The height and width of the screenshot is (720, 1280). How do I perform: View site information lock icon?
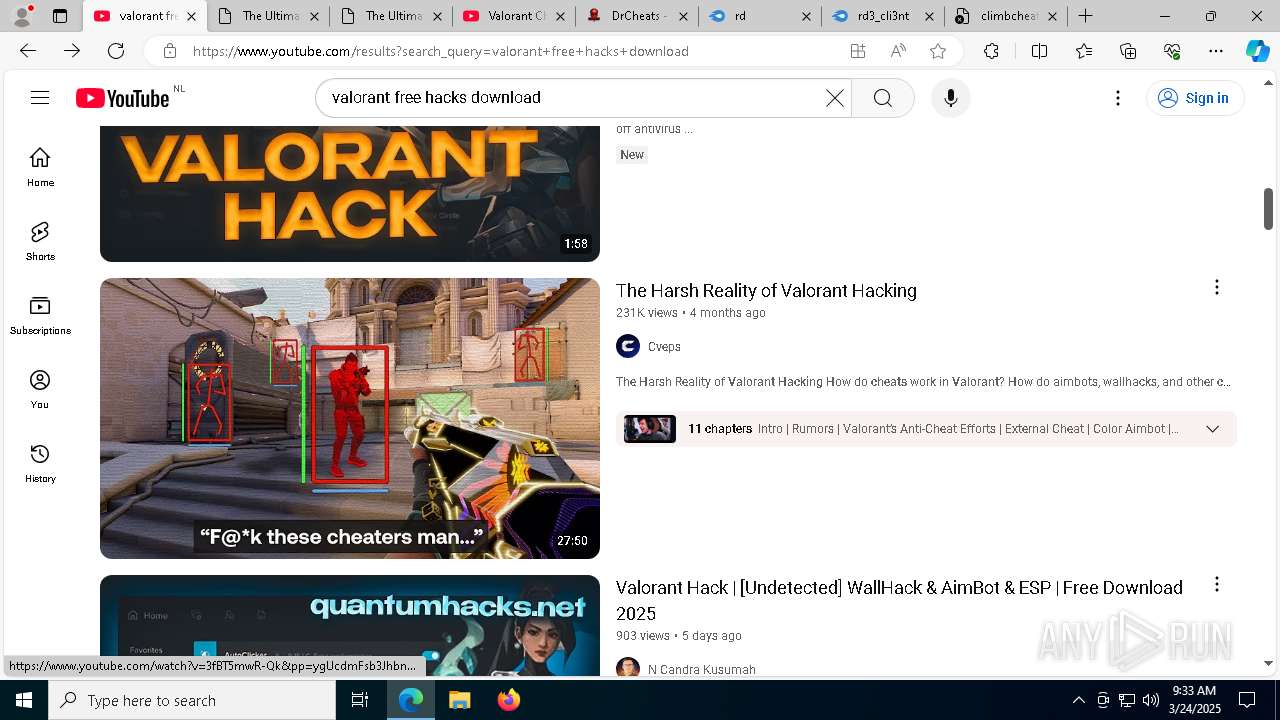(170, 51)
